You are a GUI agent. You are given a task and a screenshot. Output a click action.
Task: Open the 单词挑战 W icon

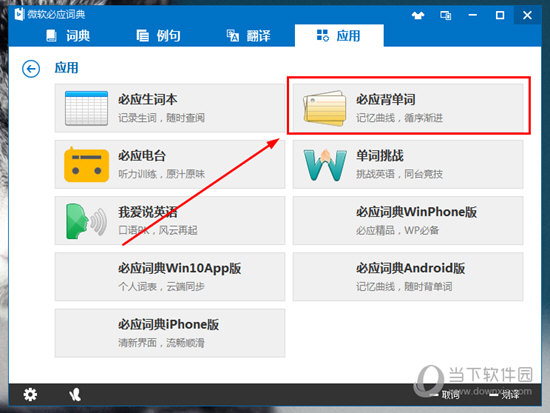[325, 165]
